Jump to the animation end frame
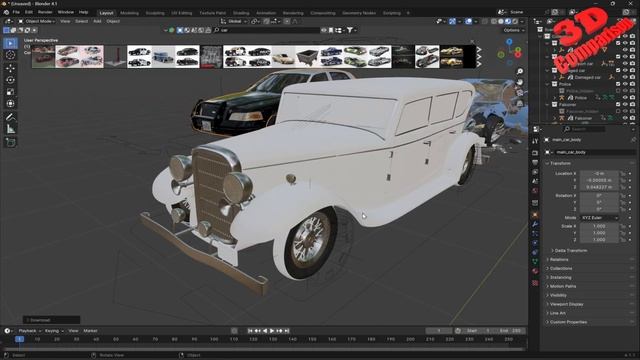 (287, 331)
